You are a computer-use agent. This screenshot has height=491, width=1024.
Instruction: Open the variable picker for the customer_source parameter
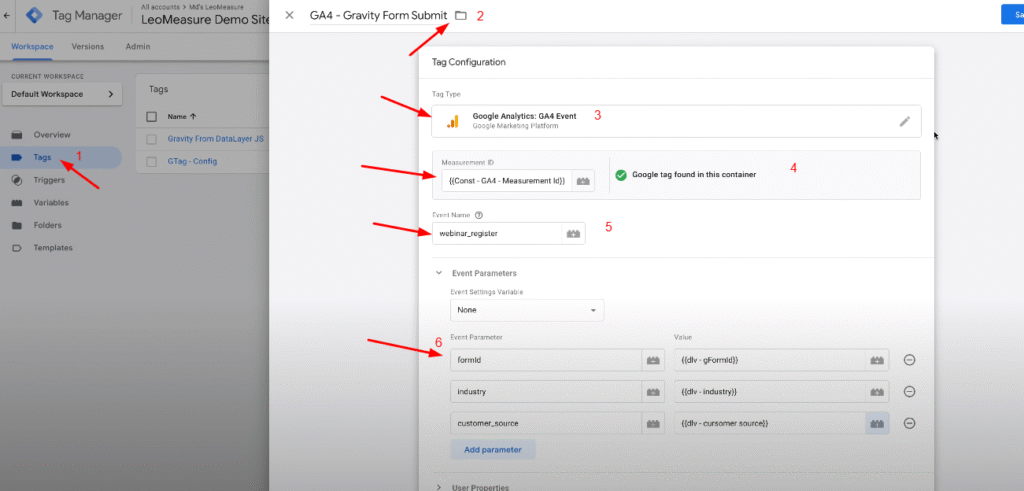pos(652,423)
